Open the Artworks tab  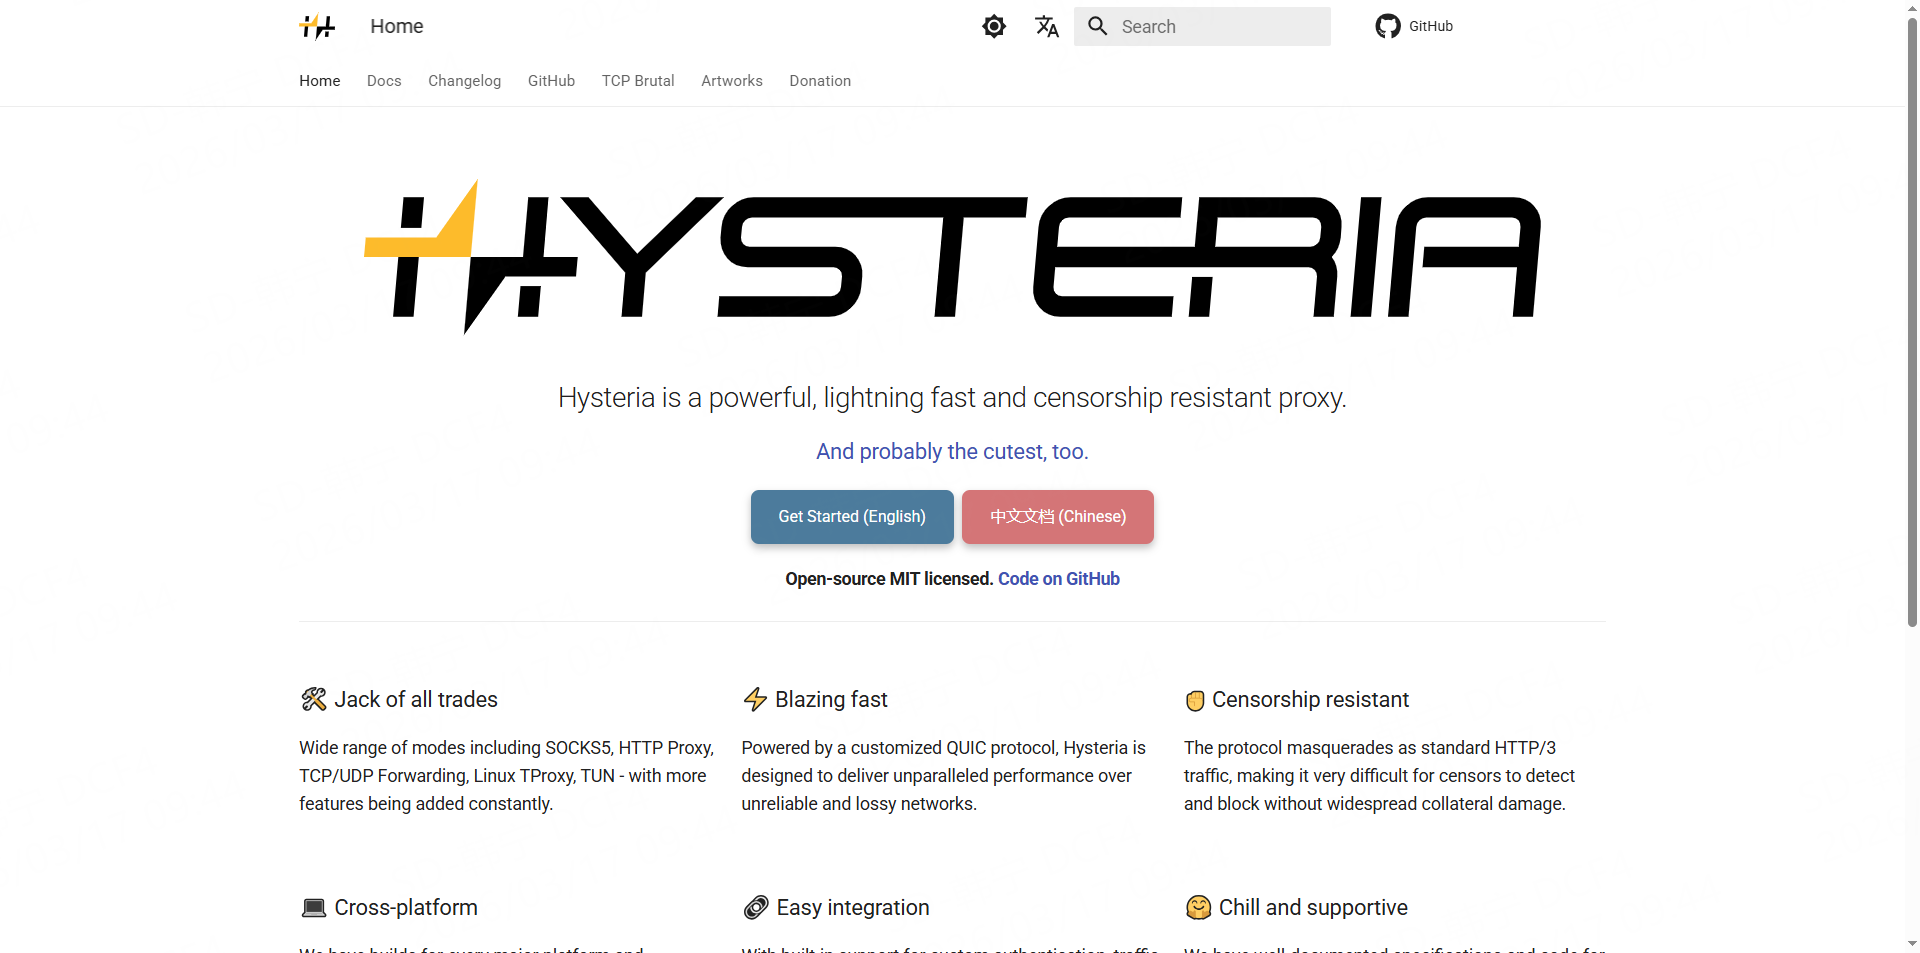pyautogui.click(x=732, y=81)
